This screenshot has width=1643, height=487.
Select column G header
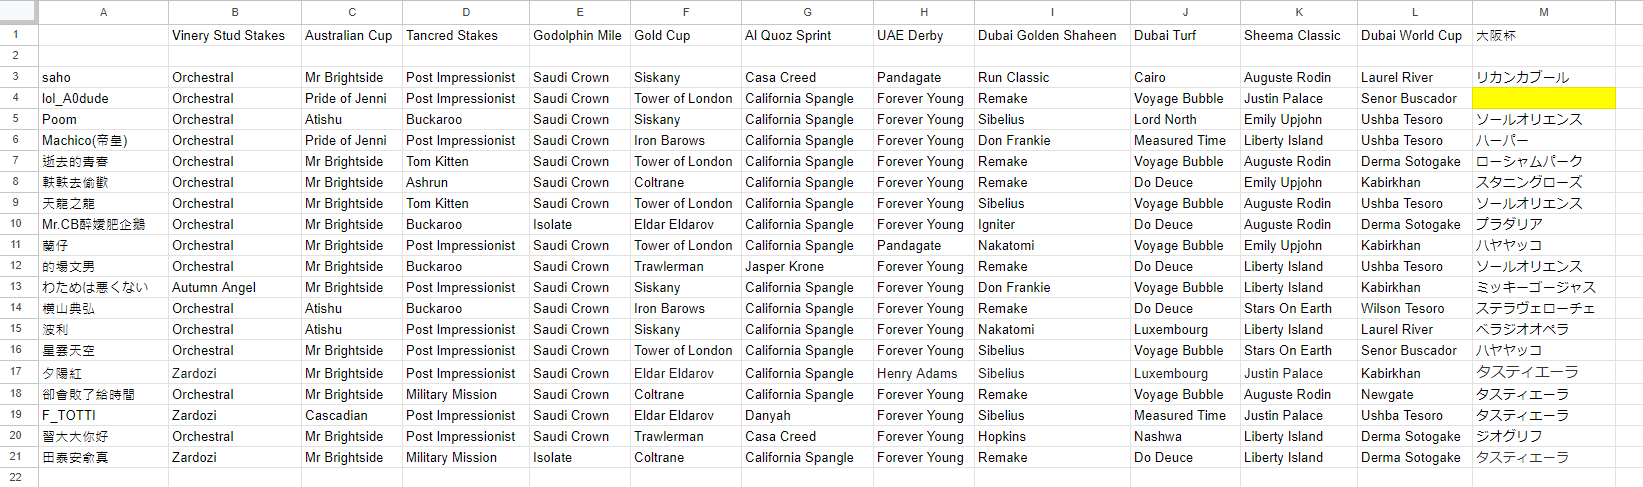coord(807,12)
